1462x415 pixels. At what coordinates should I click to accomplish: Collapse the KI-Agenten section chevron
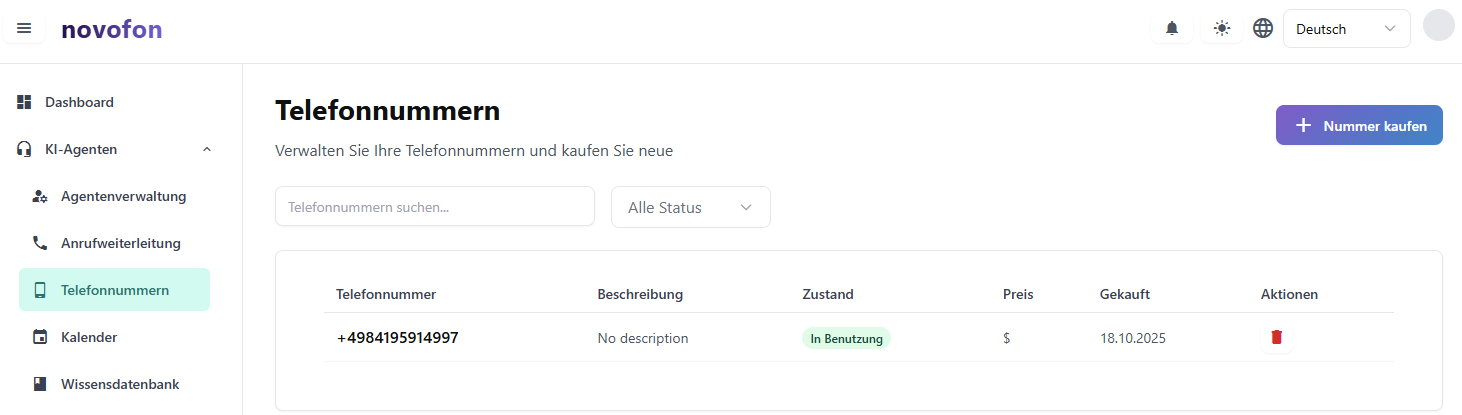[x=207, y=149]
